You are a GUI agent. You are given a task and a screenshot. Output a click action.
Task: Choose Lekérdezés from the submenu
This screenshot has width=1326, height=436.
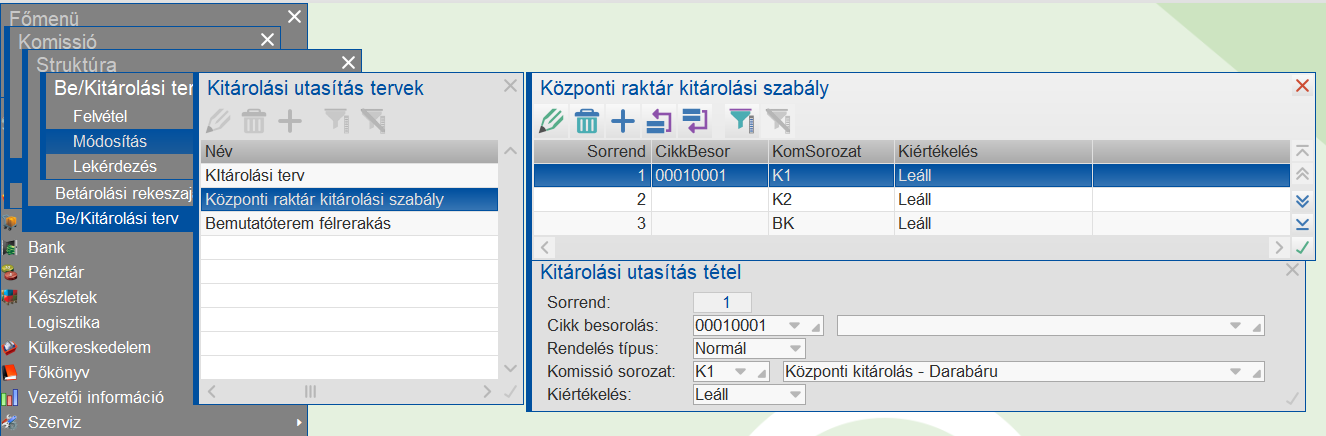click(x=116, y=166)
